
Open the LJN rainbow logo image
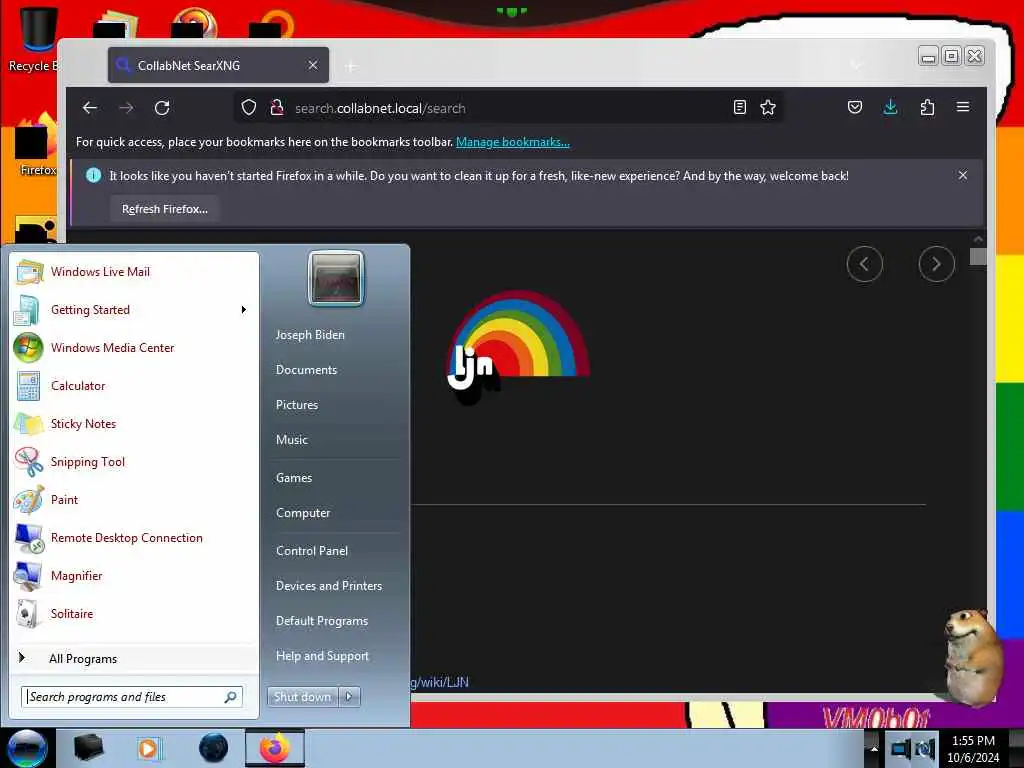tap(519, 347)
